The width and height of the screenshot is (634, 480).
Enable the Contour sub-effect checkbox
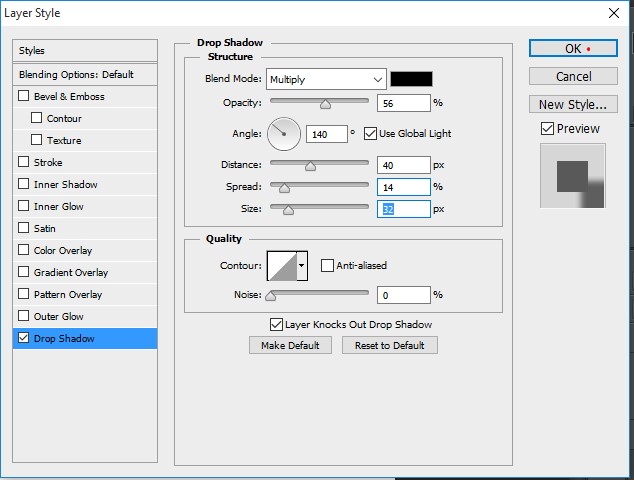[36, 118]
